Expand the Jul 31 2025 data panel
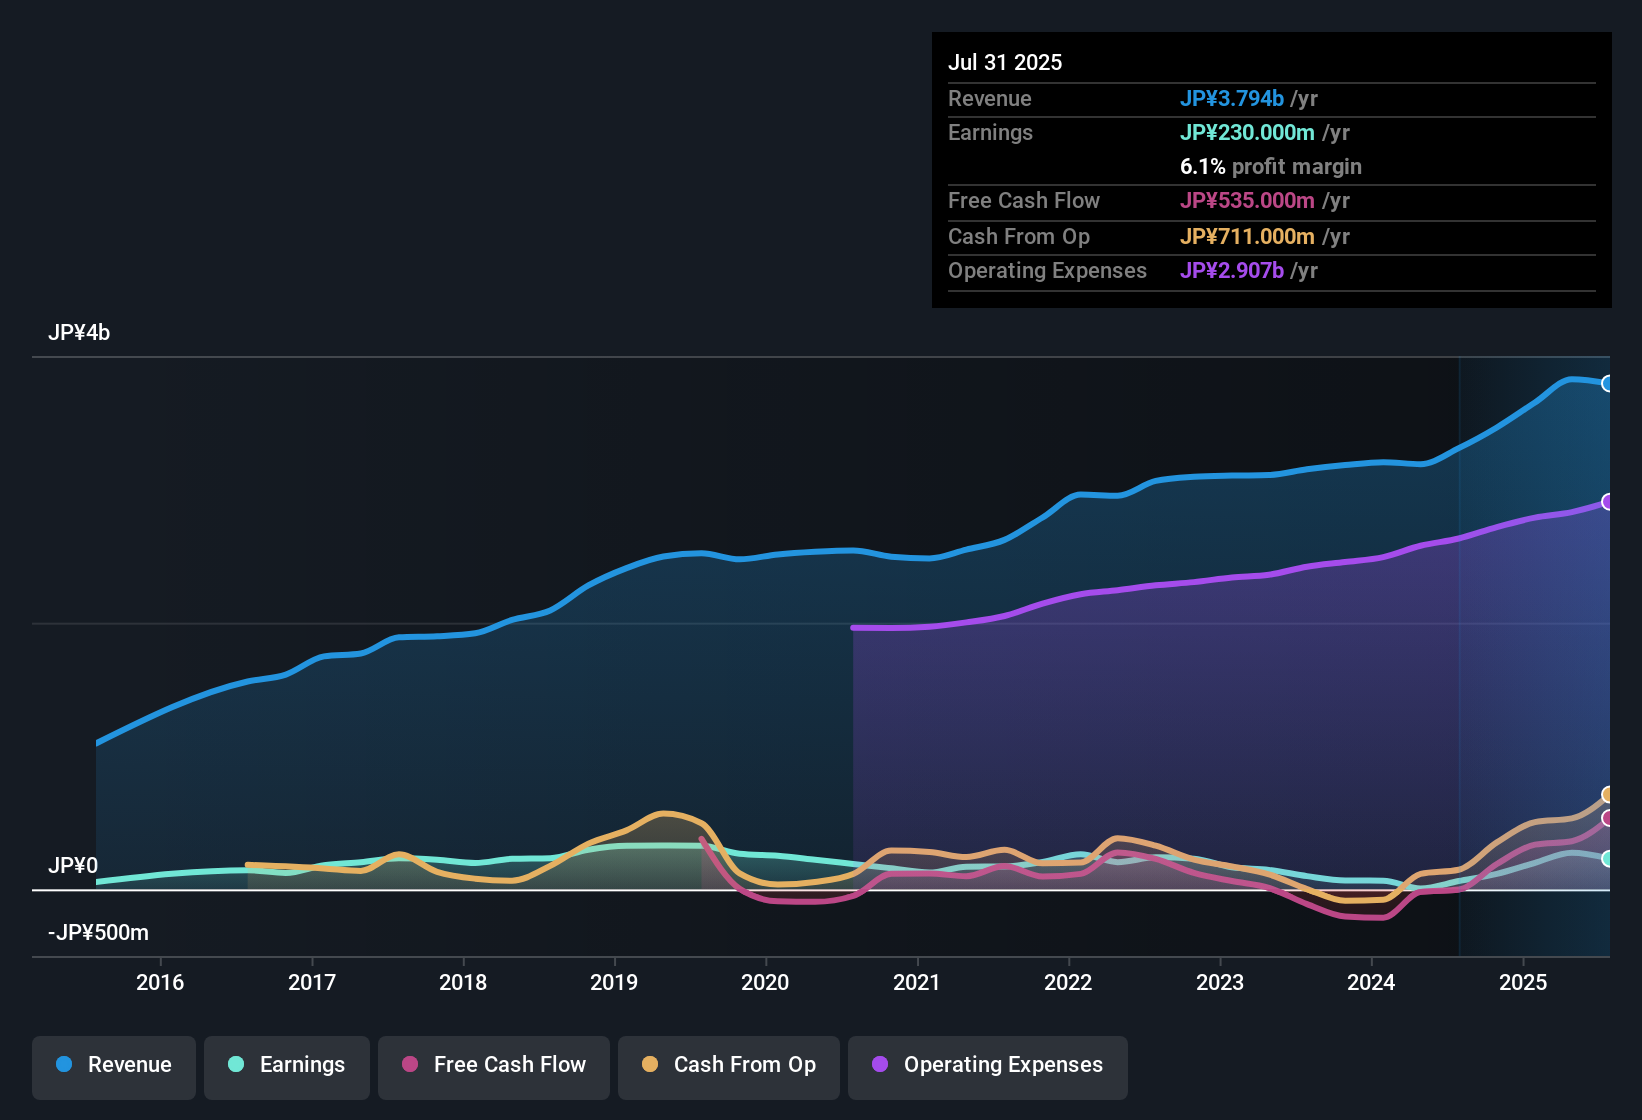Viewport: 1642px width, 1120px height. [x=1004, y=62]
